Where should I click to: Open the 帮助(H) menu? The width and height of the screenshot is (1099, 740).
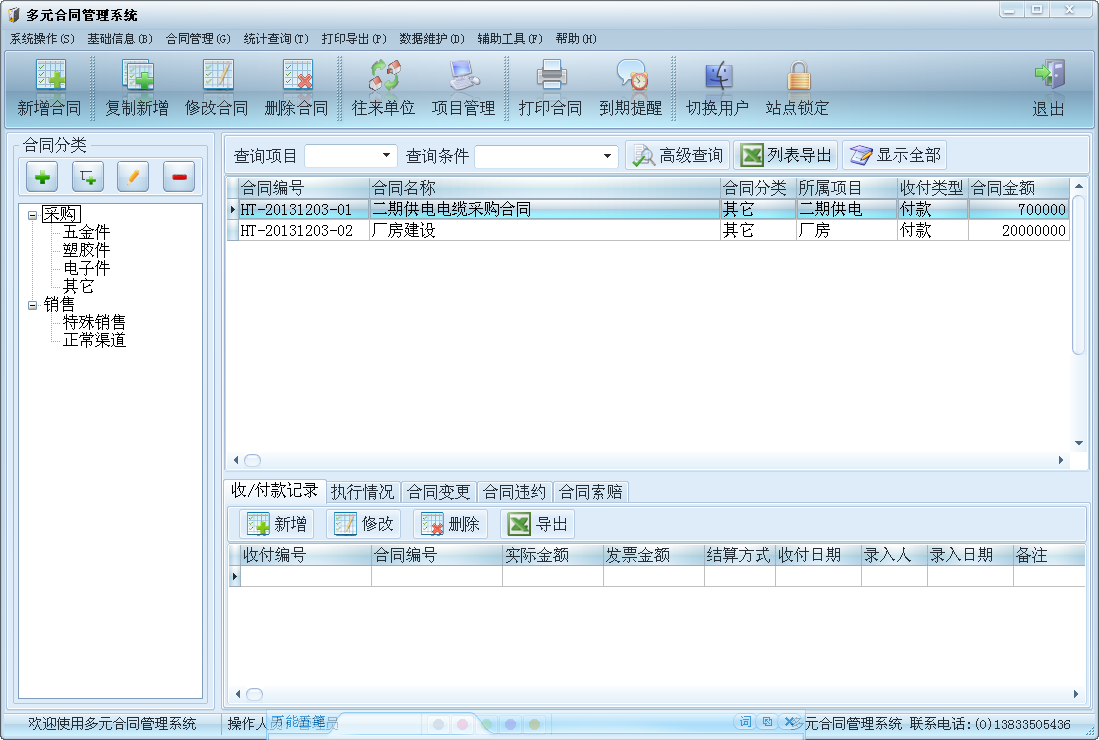pyautogui.click(x=576, y=39)
